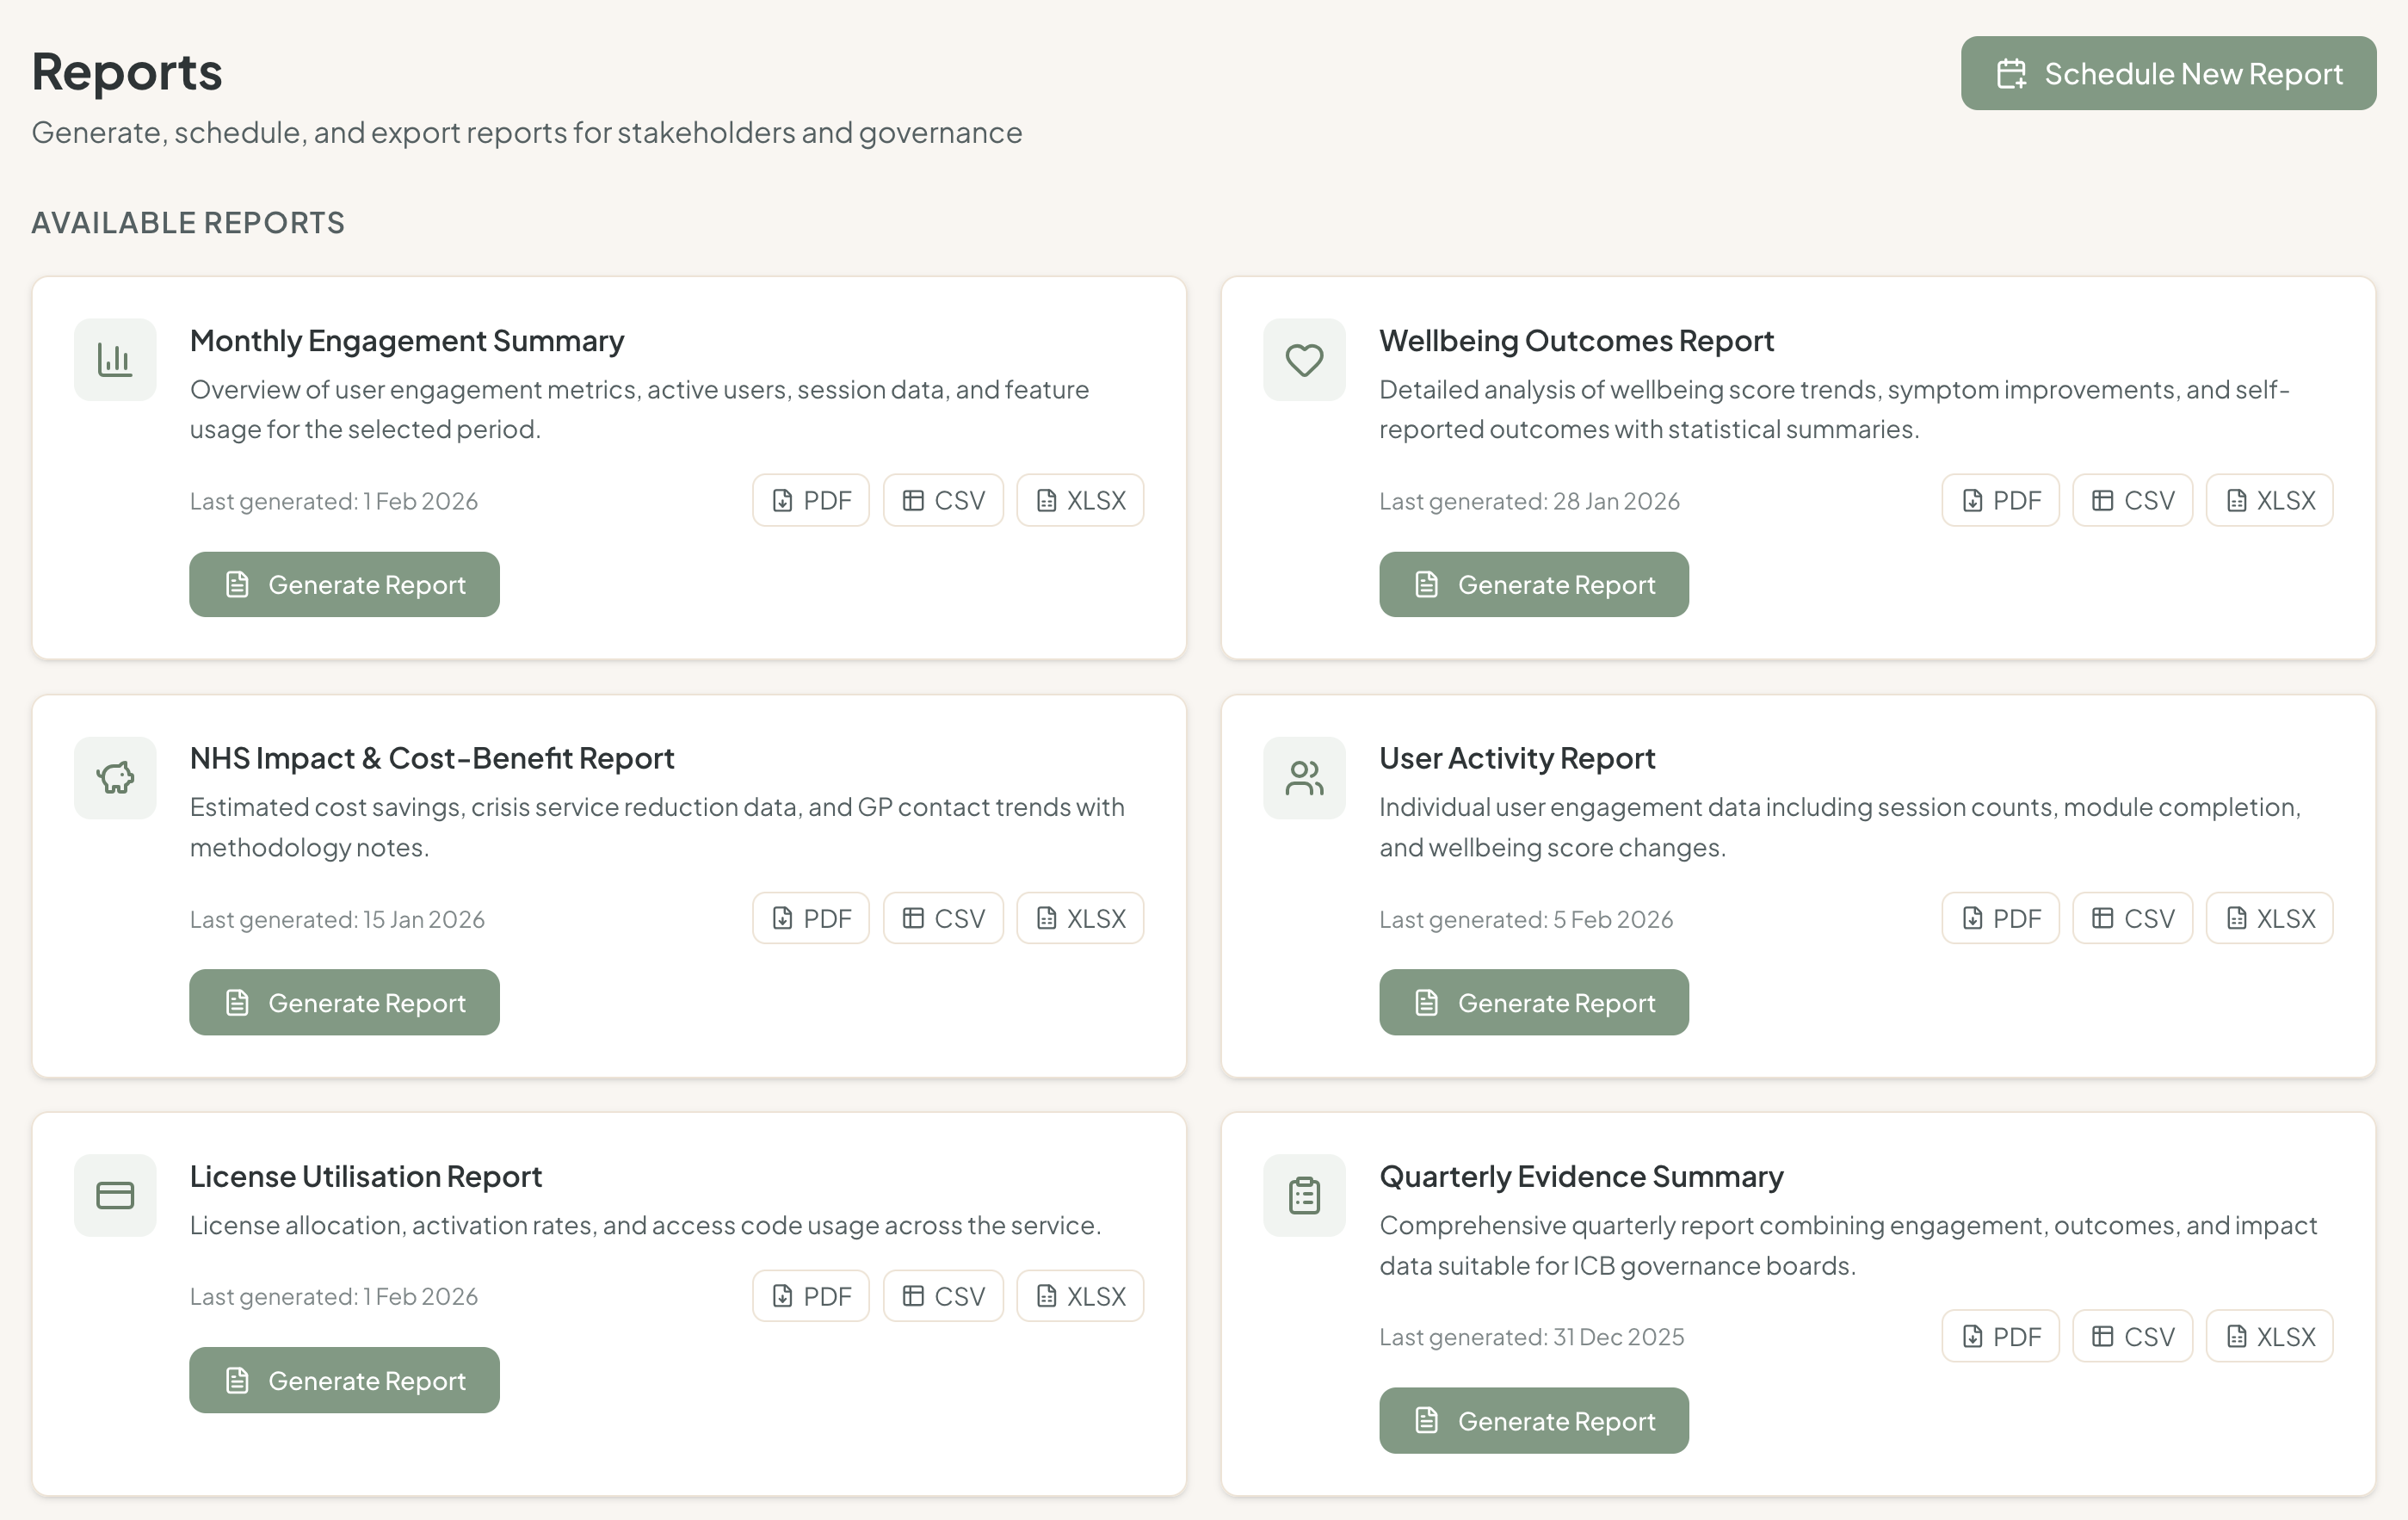Export Quarterly Evidence Summary as CSV
The height and width of the screenshot is (1520, 2408).
coord(2131,1335)
